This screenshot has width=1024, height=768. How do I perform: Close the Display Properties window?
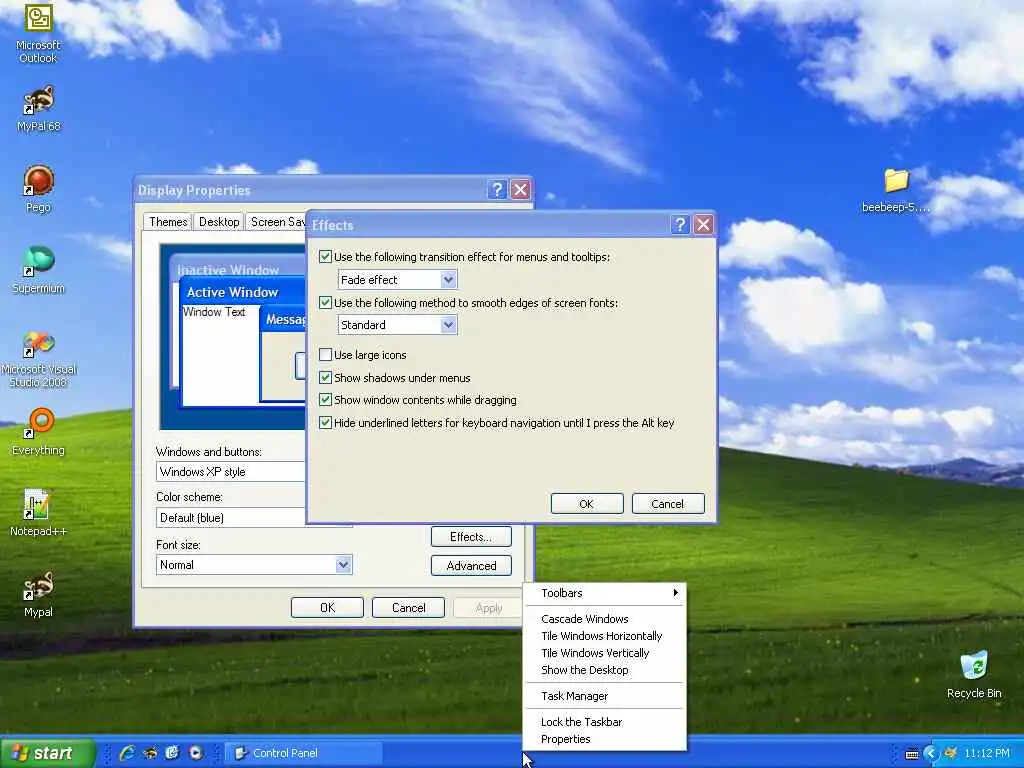[520, 190]
